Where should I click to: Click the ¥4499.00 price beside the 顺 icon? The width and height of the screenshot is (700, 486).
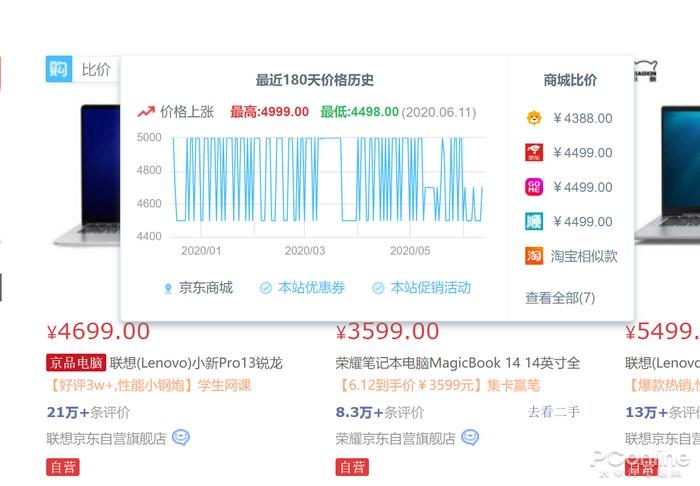click(583, 221)
